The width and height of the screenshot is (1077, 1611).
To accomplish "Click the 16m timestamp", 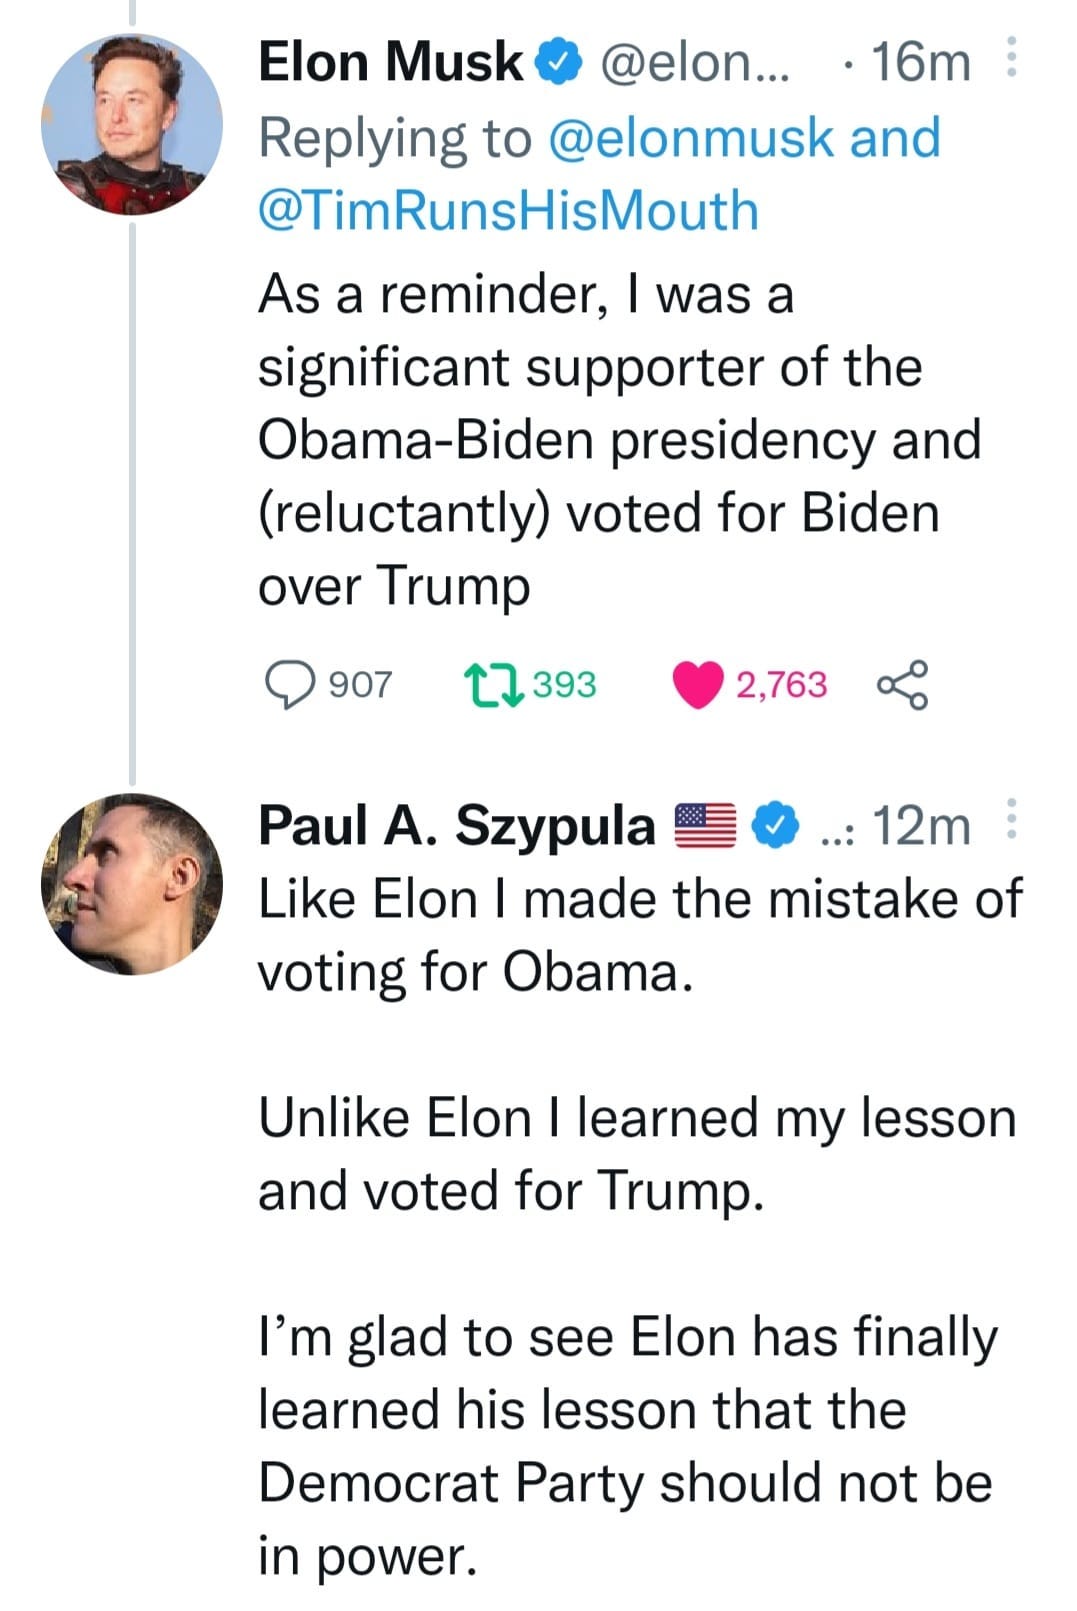I will pos(920,62).
